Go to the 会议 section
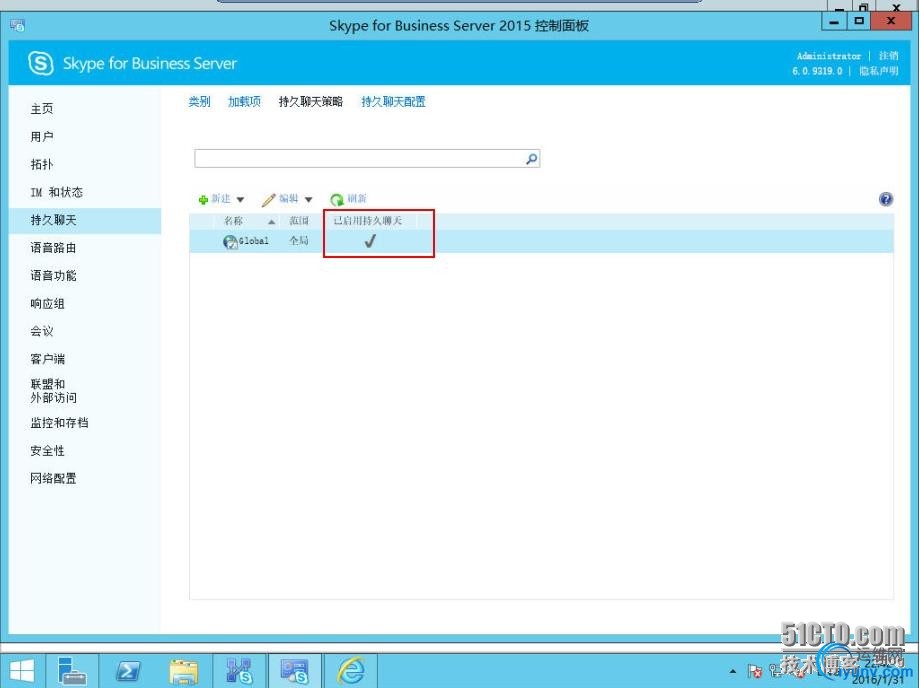 42,331
